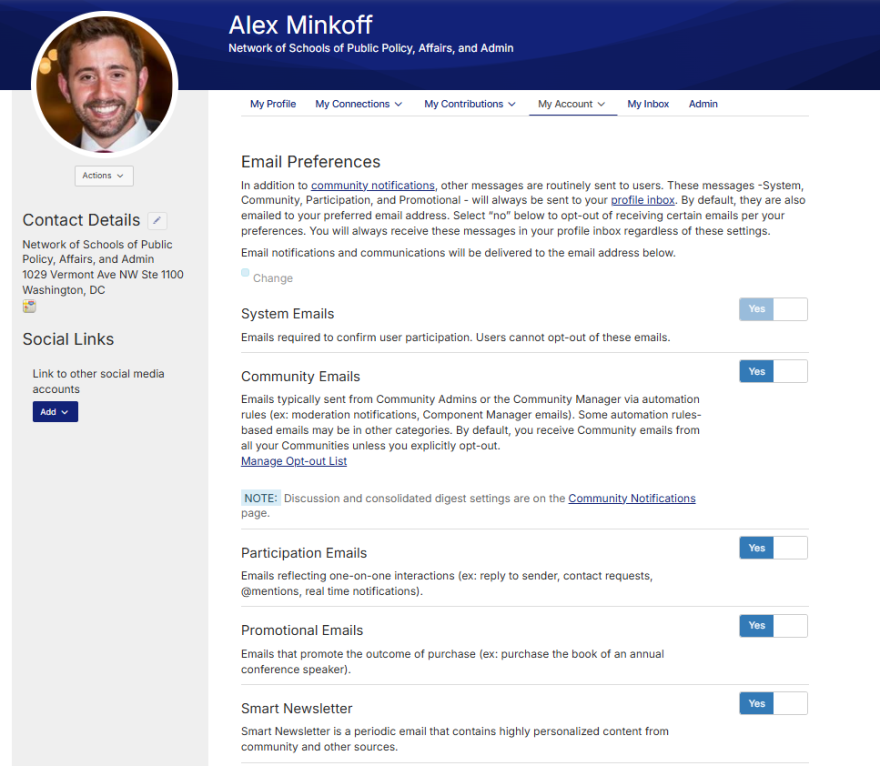Follow the Community Notifications link in the note
The width and height of the screenshot is (880, 766).
(x=631, y=498)
